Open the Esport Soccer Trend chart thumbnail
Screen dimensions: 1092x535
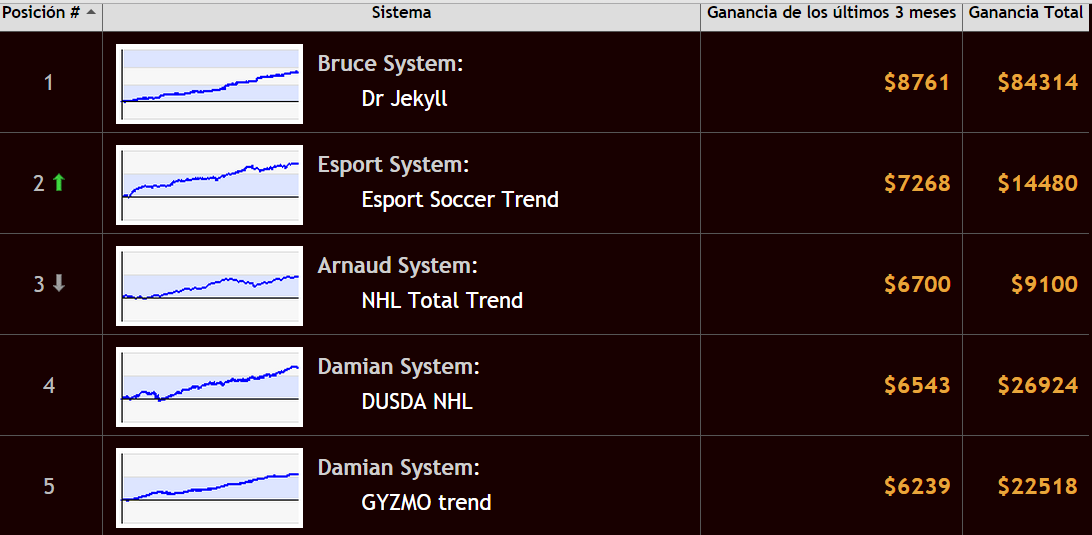pos(210,185)
